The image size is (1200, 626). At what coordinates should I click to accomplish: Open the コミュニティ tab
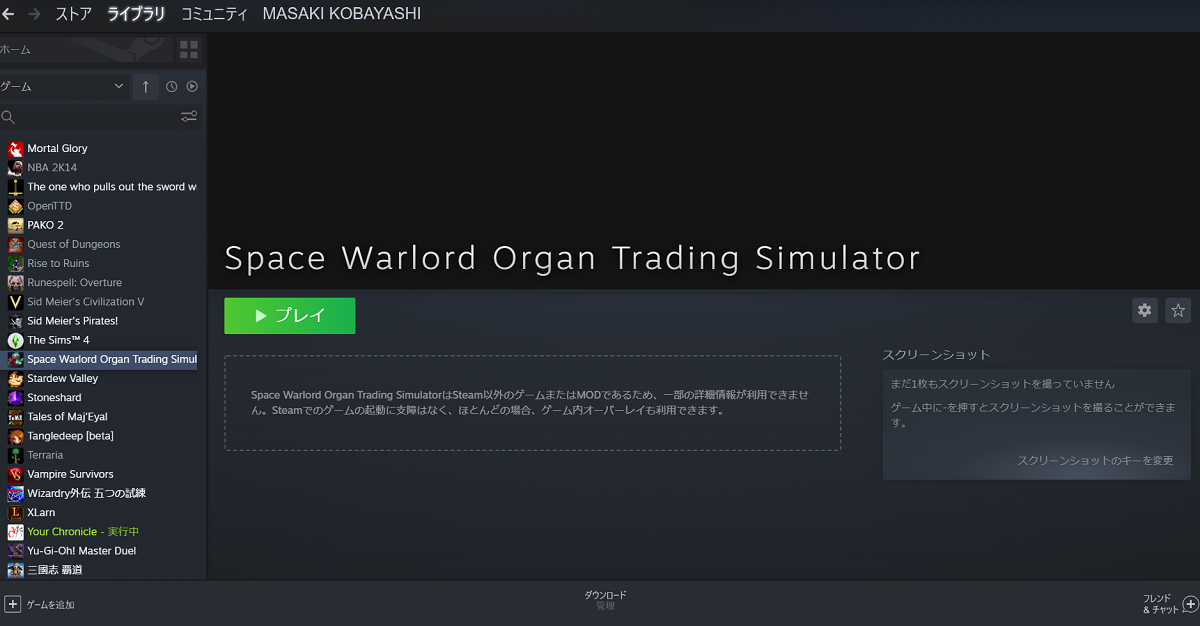pos(214,14)
